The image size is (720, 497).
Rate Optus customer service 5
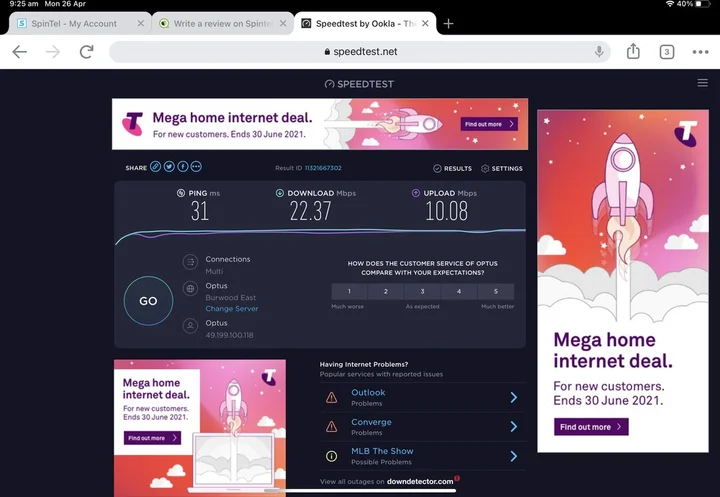[496, 291]
